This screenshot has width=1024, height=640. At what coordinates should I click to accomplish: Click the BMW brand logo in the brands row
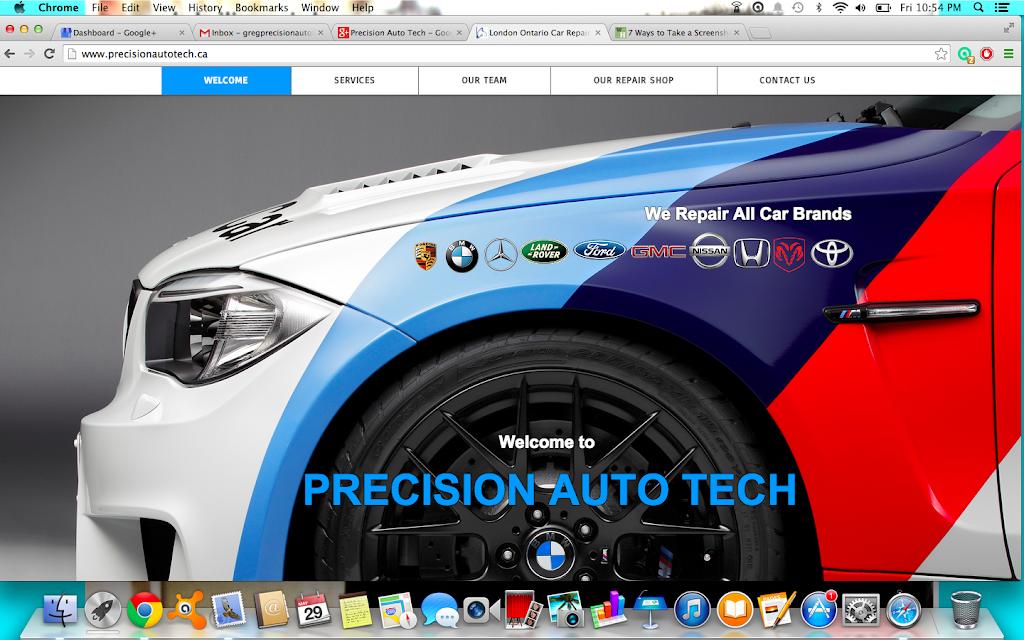click(x=462, y=256)
